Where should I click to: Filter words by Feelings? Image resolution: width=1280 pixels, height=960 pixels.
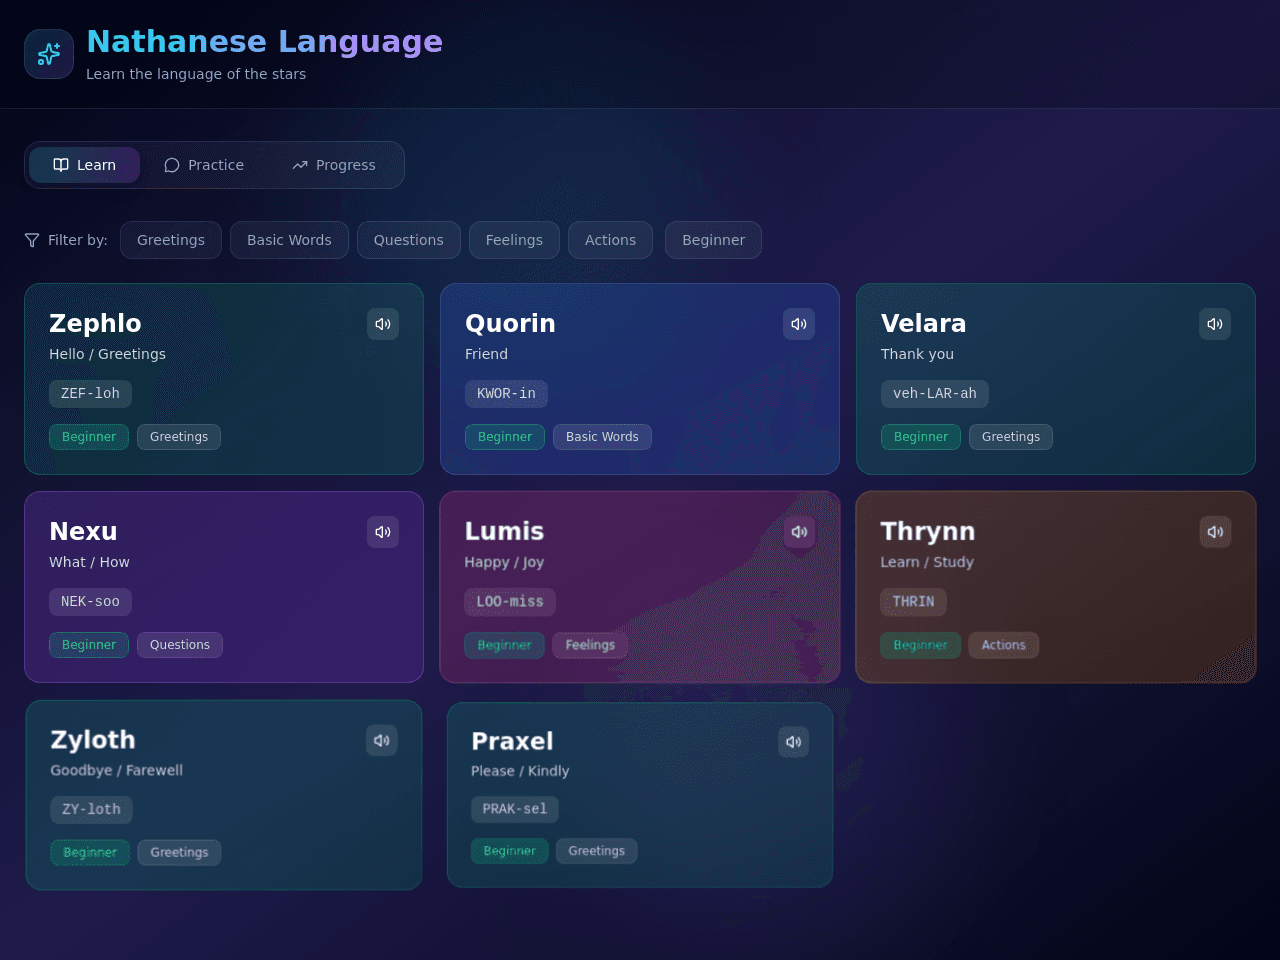click(514, 240)
